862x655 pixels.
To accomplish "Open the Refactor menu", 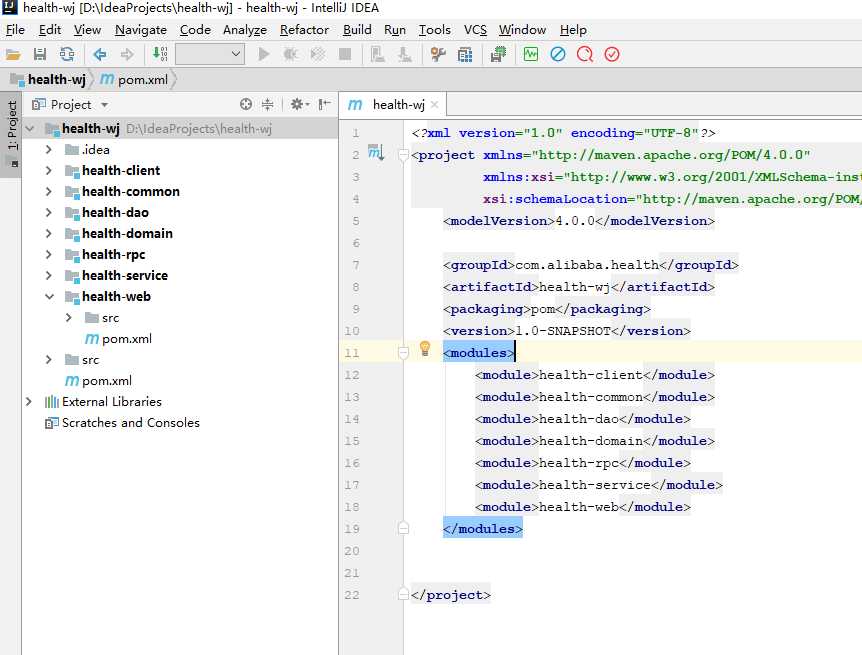I will pos(304,30).
